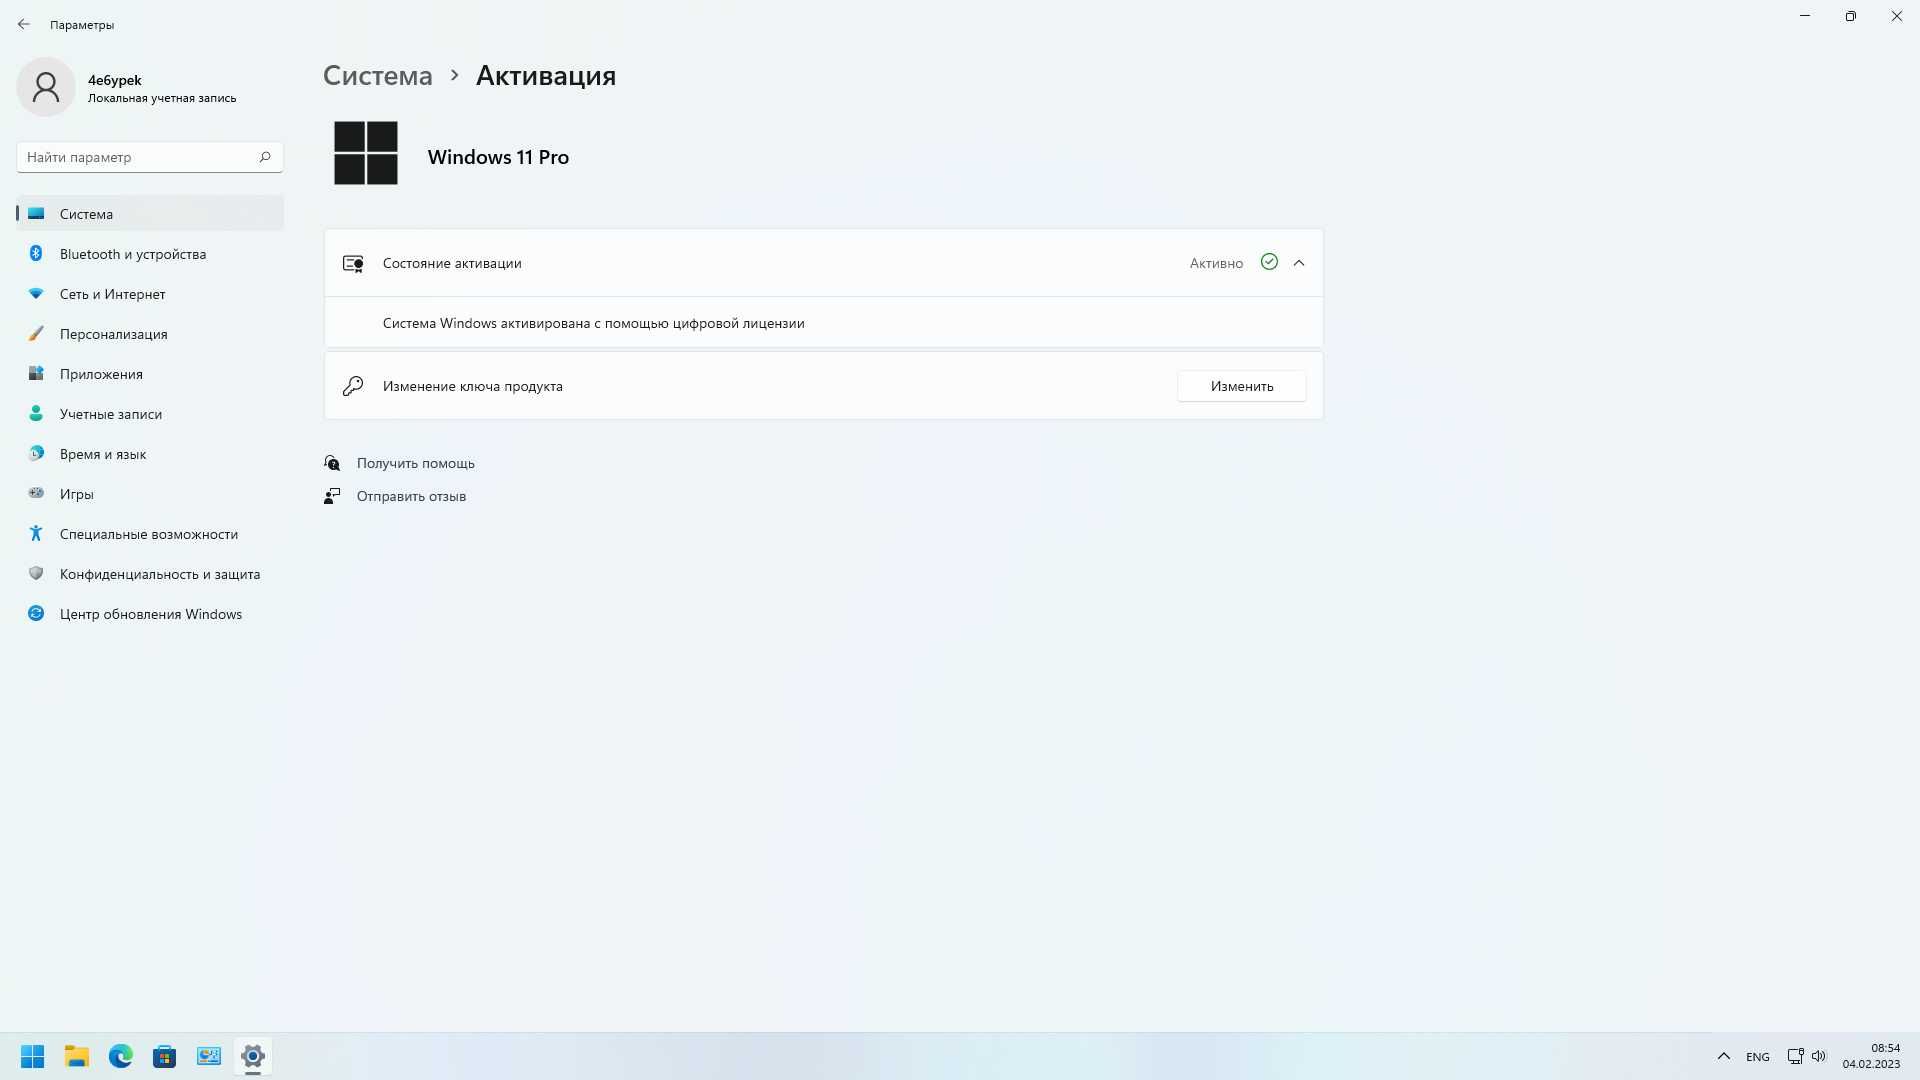Image resolution: width=1920 pixels, height=1080 pixels.
Task: Go to Центр обновления Windows
Action: pyautogui.click(x=150, y=614)
